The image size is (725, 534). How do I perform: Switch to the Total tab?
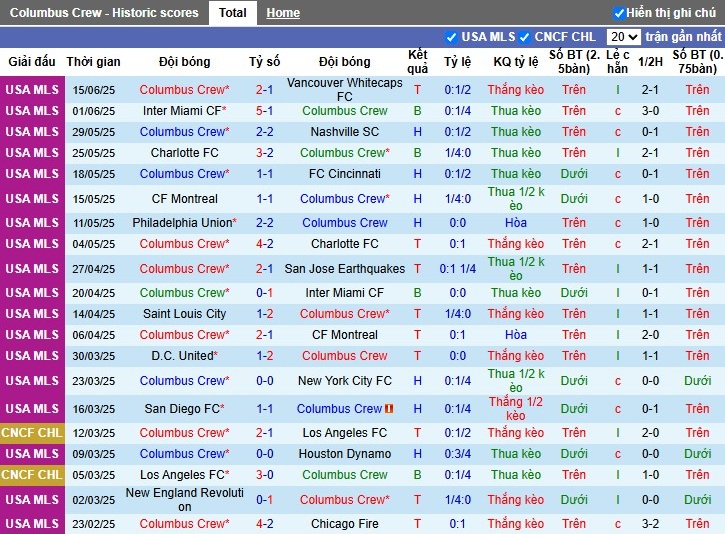233,12
